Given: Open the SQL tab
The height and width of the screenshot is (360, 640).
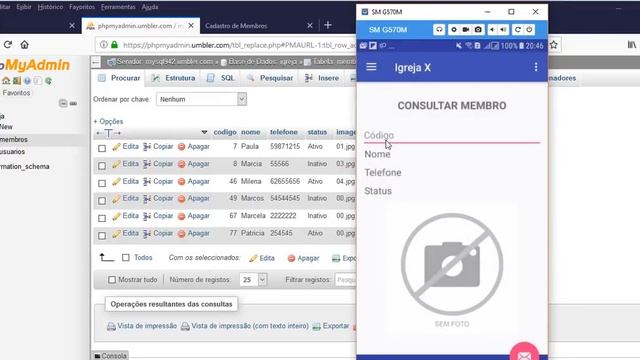Looking at the screenshot, I should tap(221, 78).
